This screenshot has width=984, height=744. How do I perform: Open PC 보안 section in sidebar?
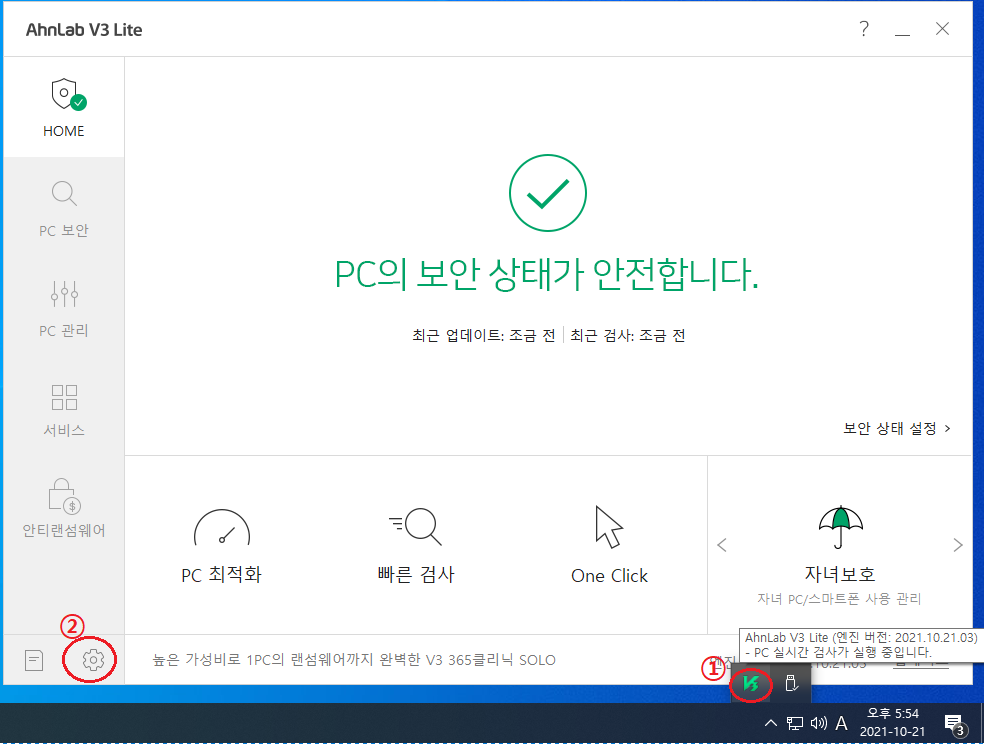(x=63, y=208)
